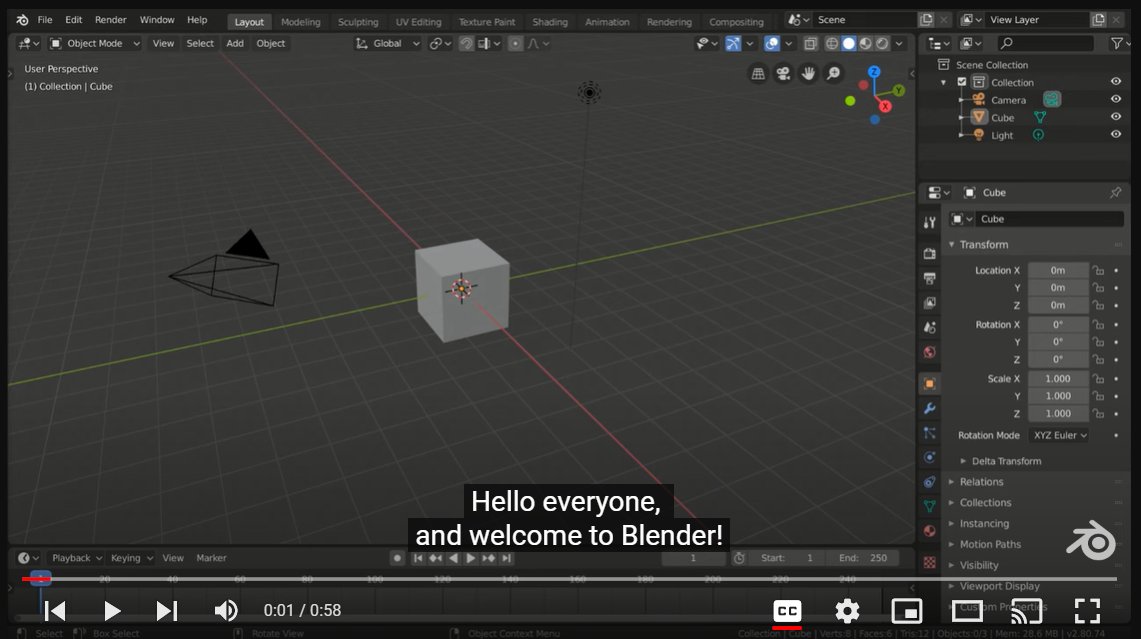Image resolution: width=1141 pixels, height=639 pixels.
Task: Click the red X axis on navigation gizmo
Action: (x=885, y=106)
